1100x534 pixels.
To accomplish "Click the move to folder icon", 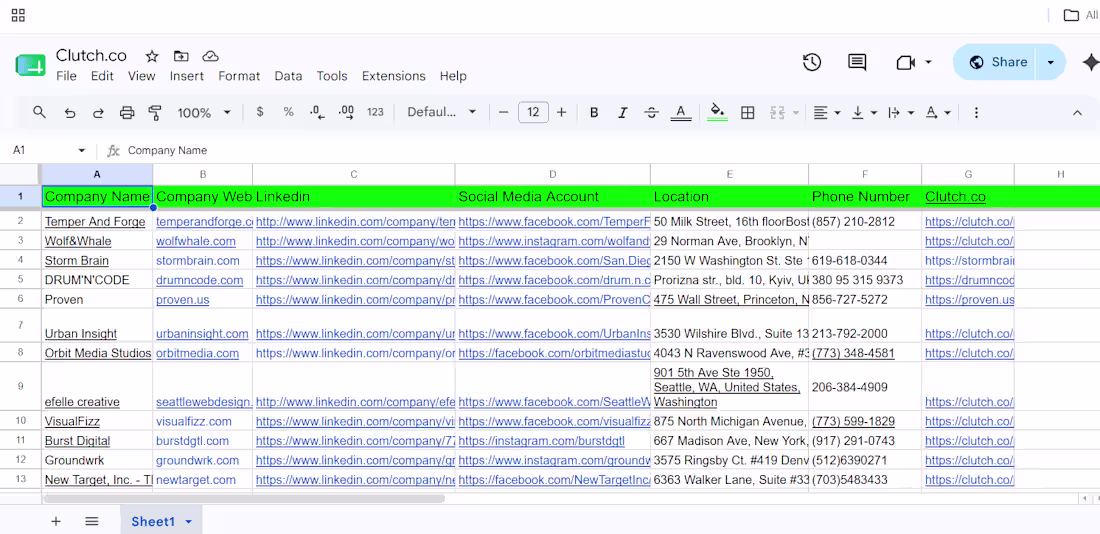I will click(x=181, y=56).
